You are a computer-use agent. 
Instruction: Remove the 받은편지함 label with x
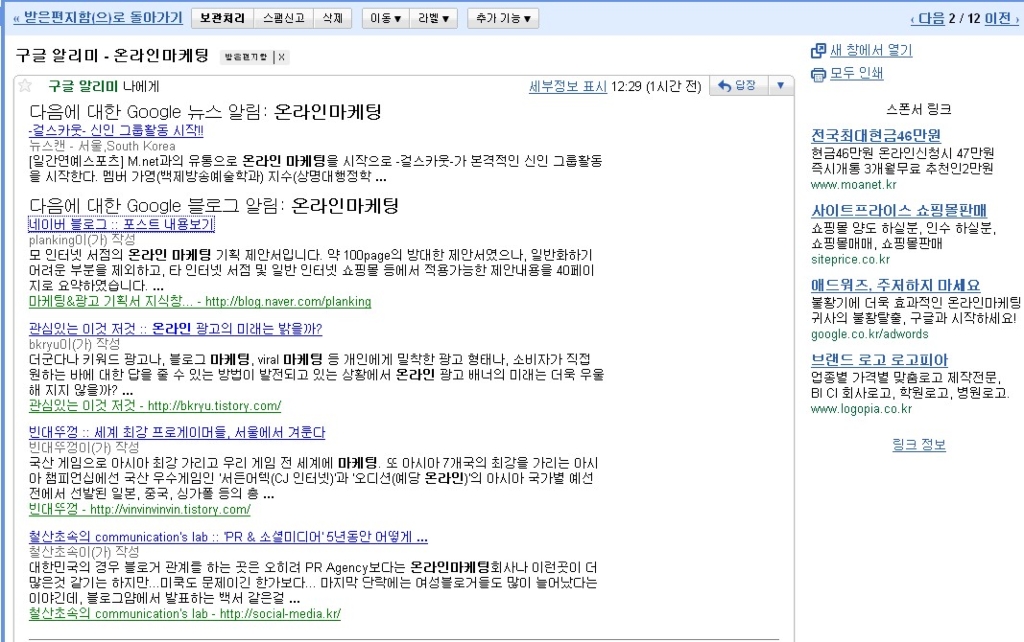coord(281,57)
